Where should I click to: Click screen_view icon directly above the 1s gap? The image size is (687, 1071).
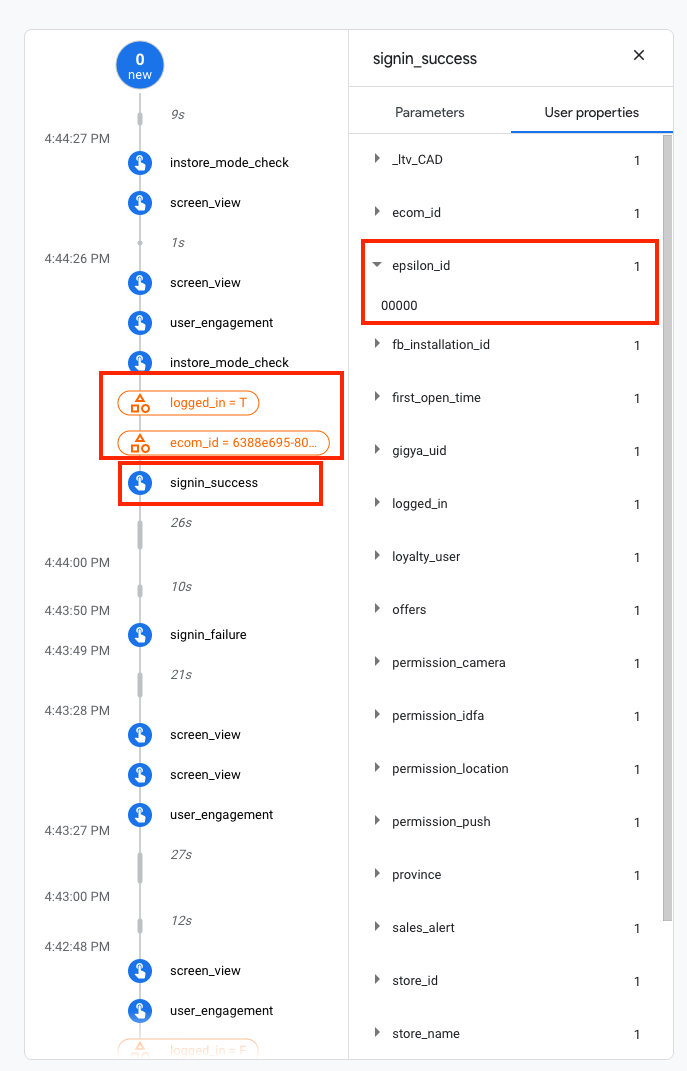pyautogui.click(x=140, y=203)
